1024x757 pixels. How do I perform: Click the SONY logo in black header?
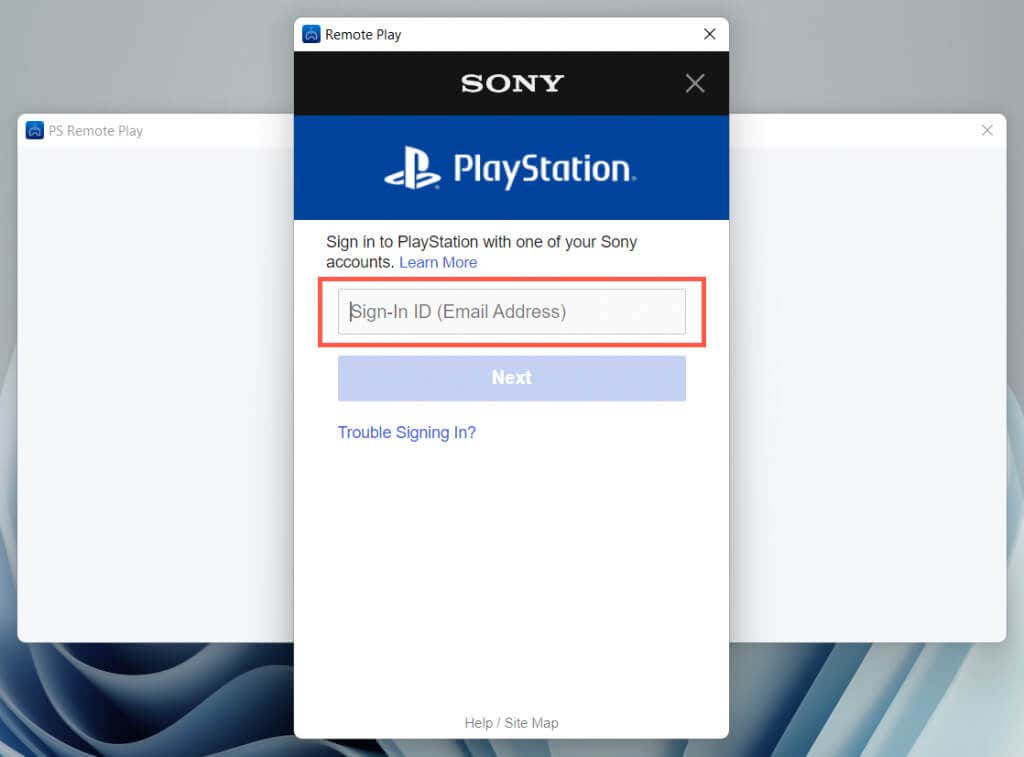point(512,83)
